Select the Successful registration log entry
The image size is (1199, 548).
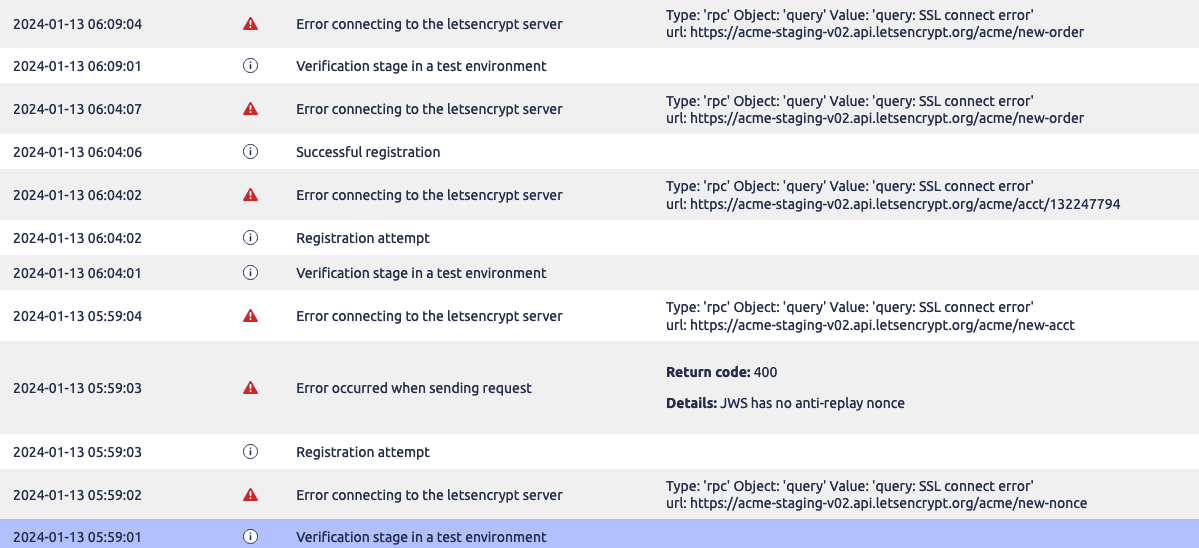[600, 152]
